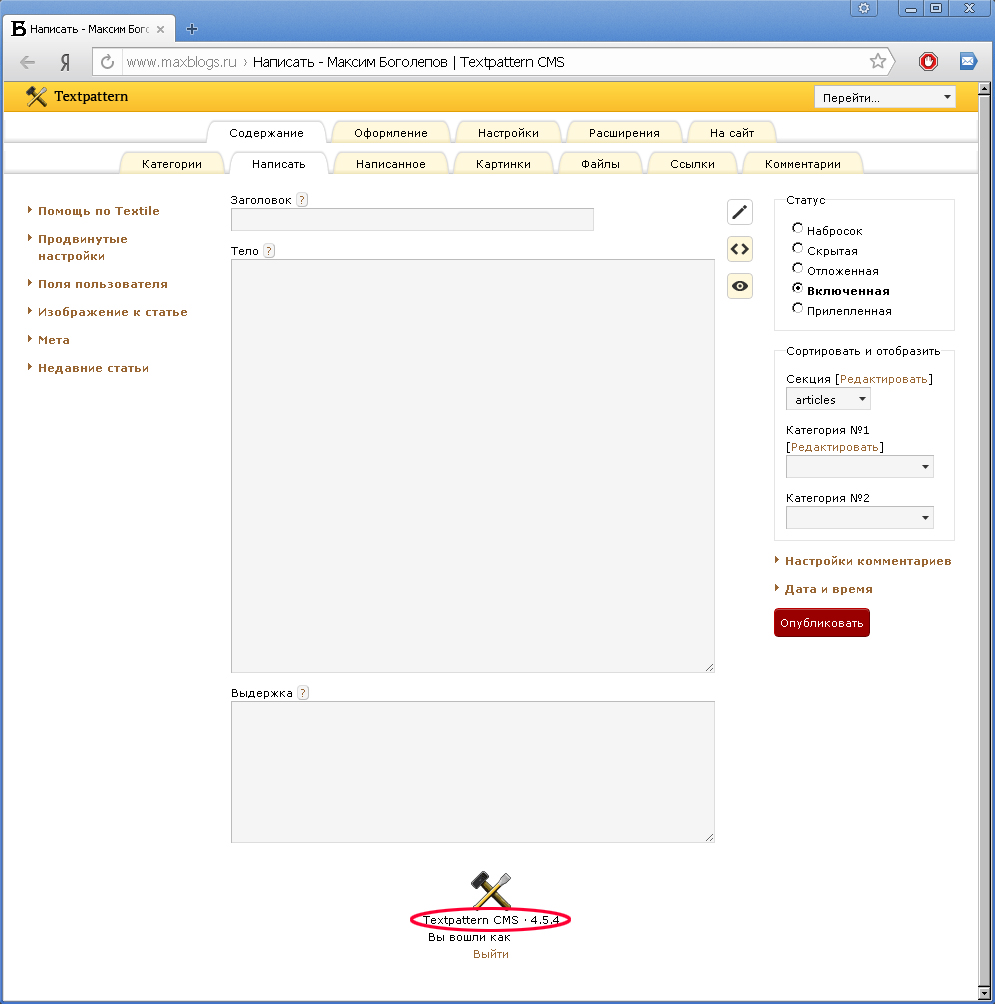Image resolution: width=995 pixels, height=1004 pixels.
Task: Open the Категория №2 dropdown
Action: [x=859, y=517]
